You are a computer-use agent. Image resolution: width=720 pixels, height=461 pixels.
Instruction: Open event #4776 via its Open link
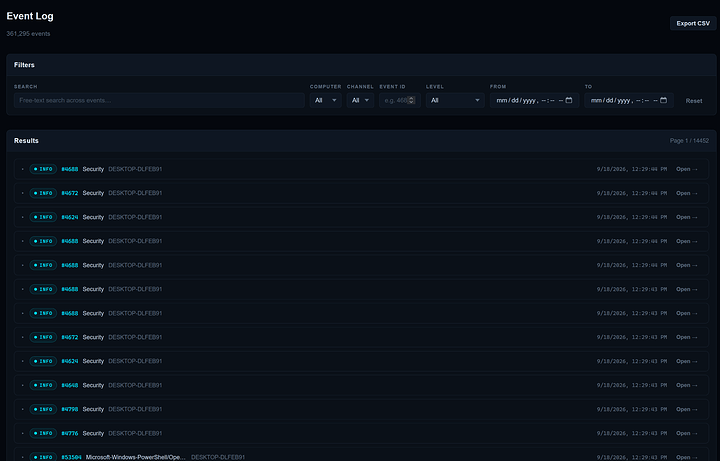(x=686, y=433)
